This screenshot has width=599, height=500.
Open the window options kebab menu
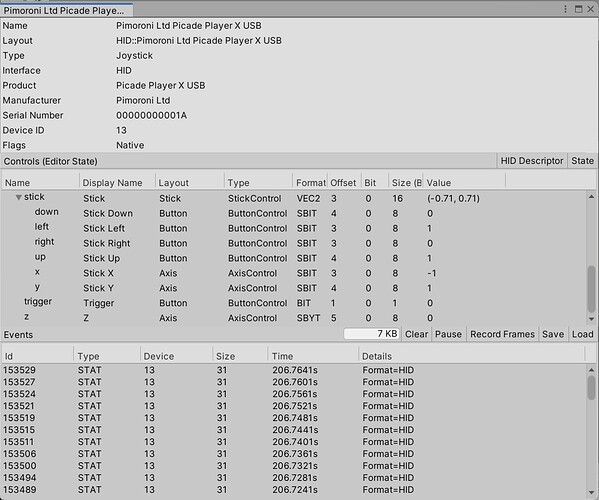566,9
